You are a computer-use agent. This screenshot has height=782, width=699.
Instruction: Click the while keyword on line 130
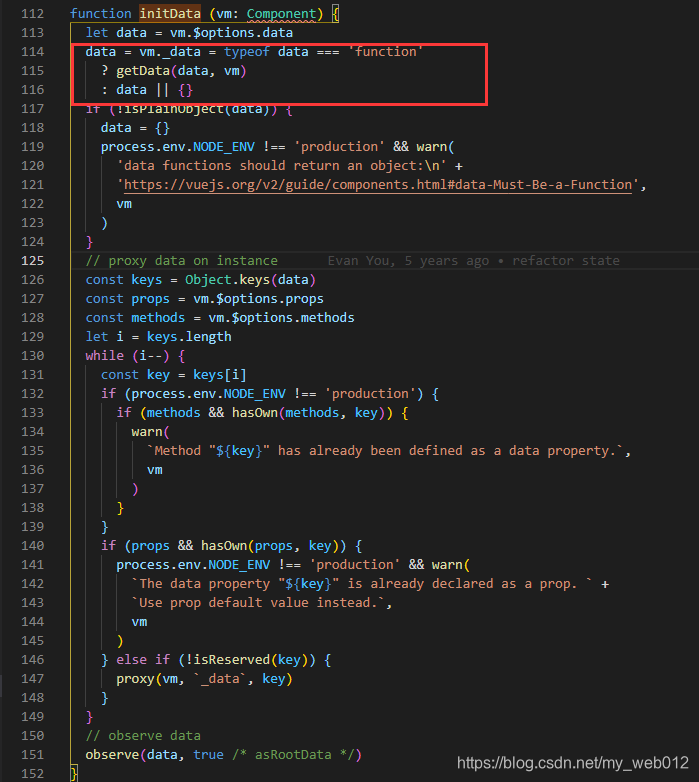[105, 356]
